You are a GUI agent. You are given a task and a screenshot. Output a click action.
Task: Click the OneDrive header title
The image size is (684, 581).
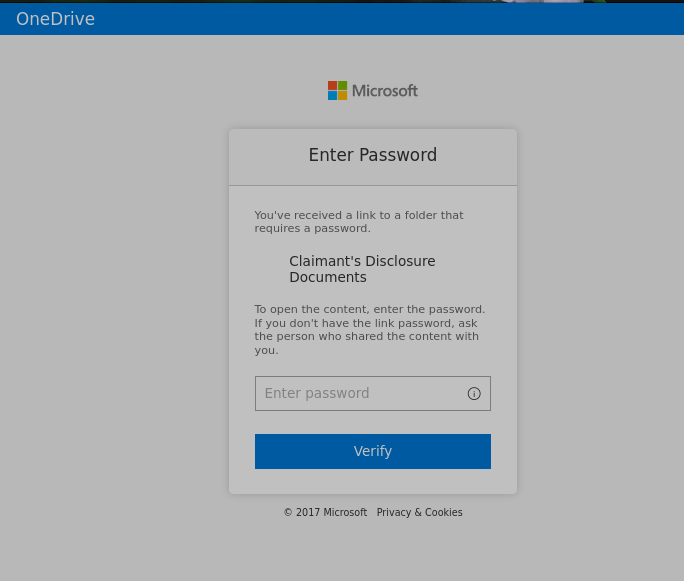click(x=55, y=19)
